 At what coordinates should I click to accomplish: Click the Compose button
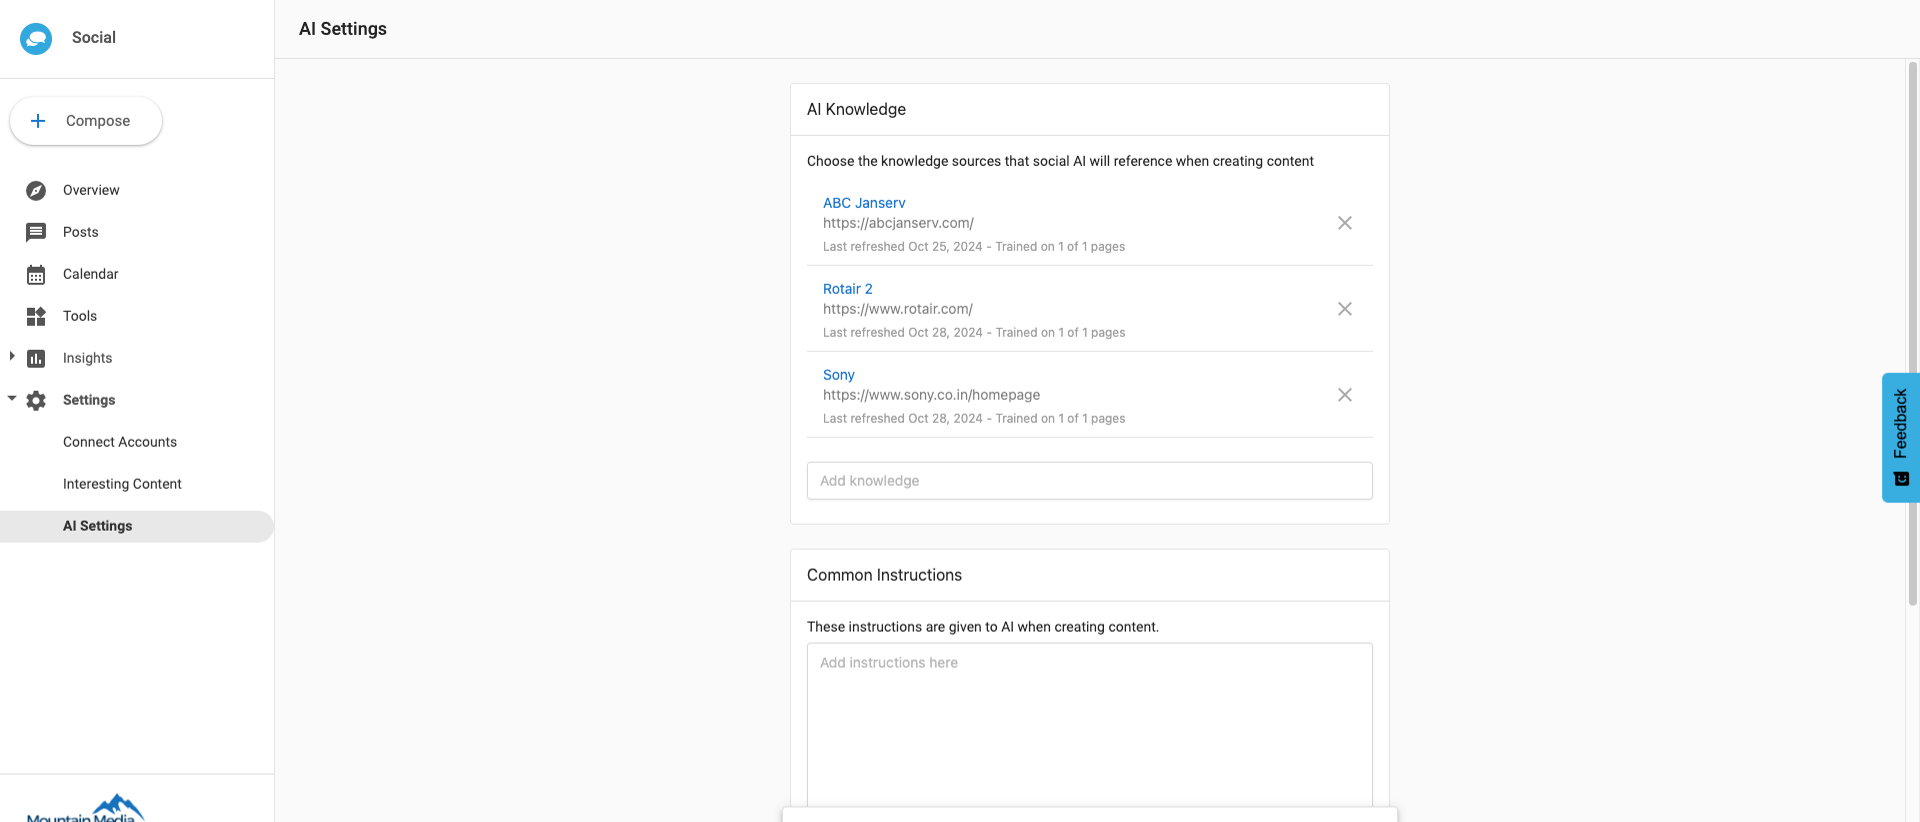pos(86,121)
